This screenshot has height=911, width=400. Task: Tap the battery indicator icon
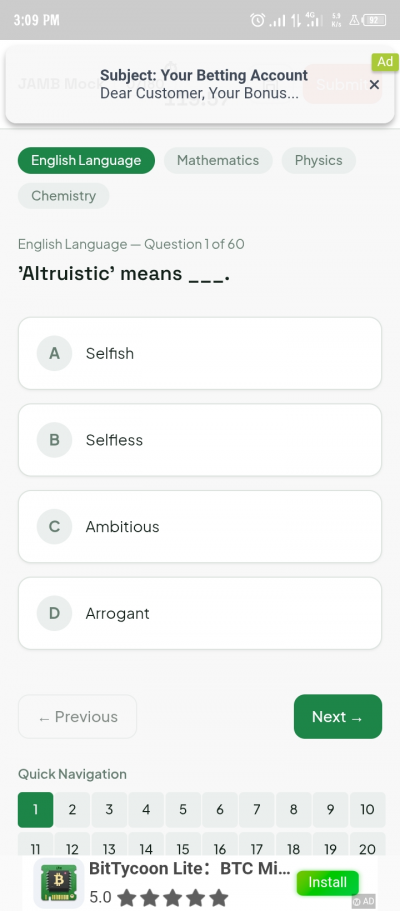(x=373, y=20)
